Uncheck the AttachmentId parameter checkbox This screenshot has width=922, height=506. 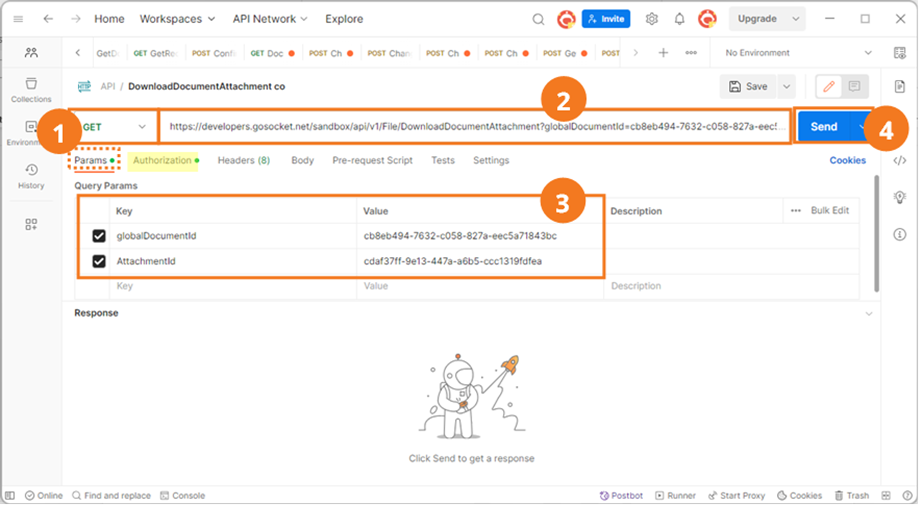[99, 262]
